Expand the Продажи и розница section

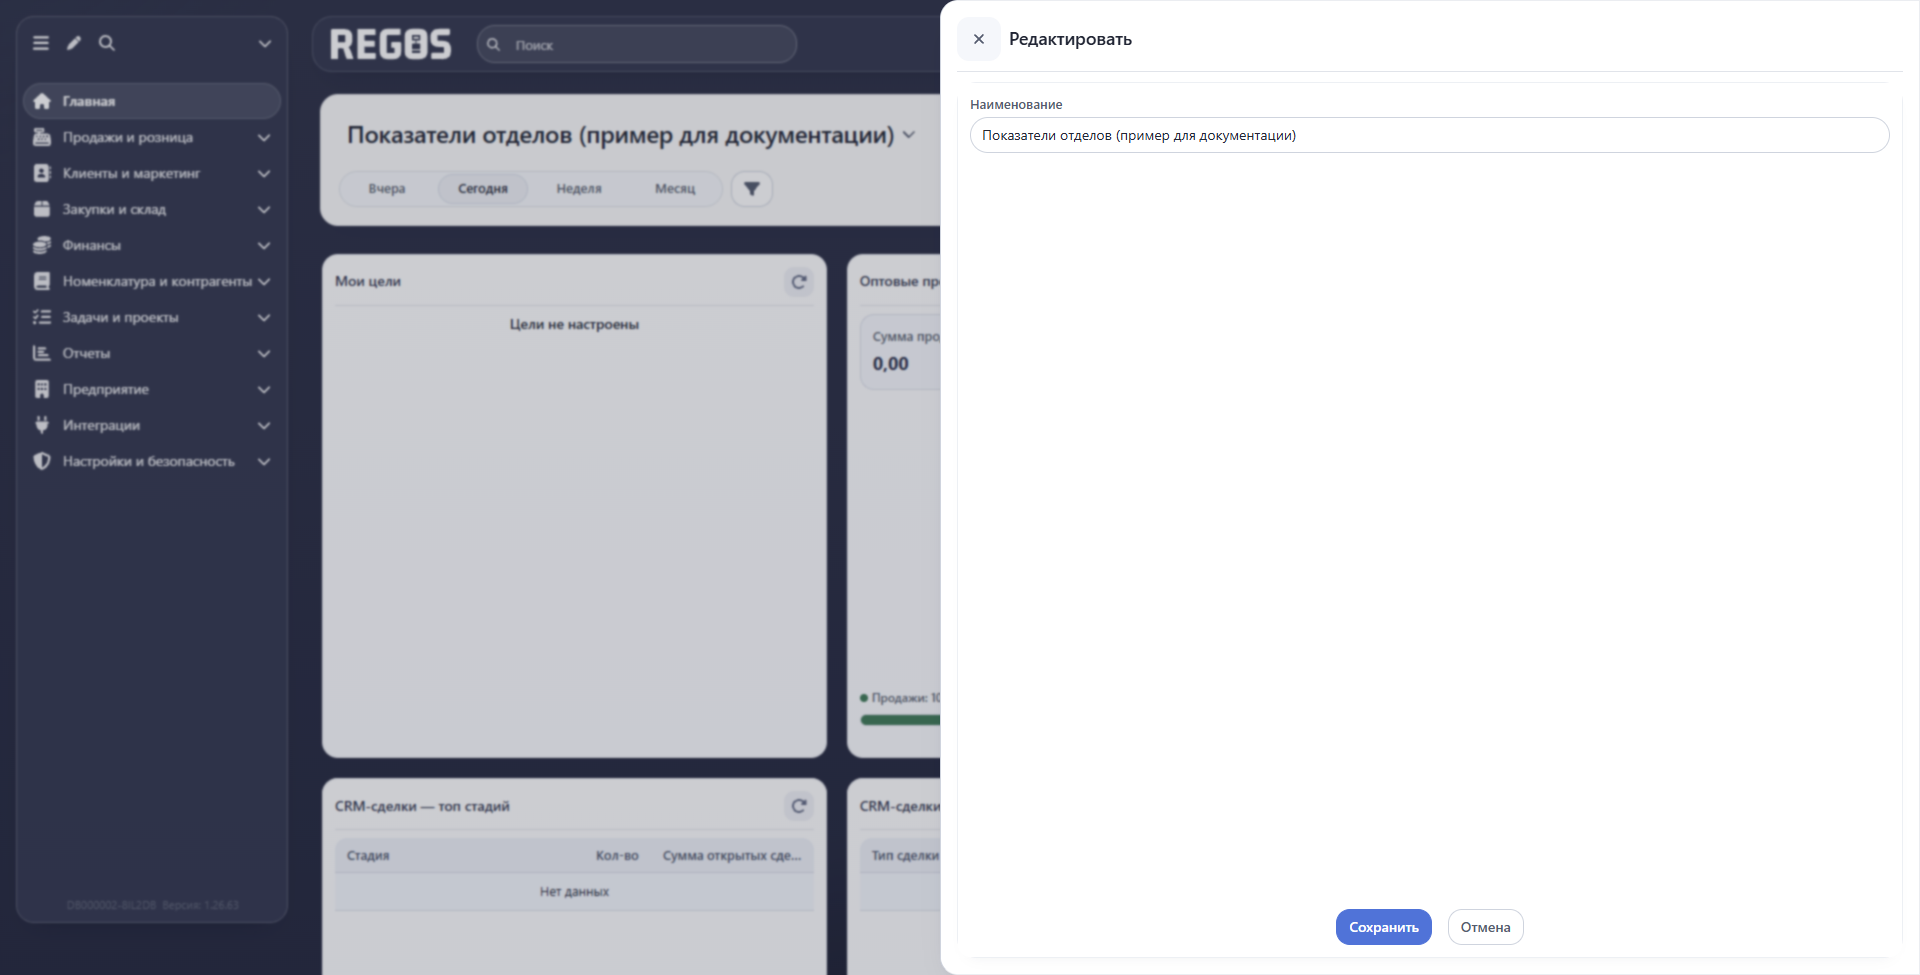(264, 138)
